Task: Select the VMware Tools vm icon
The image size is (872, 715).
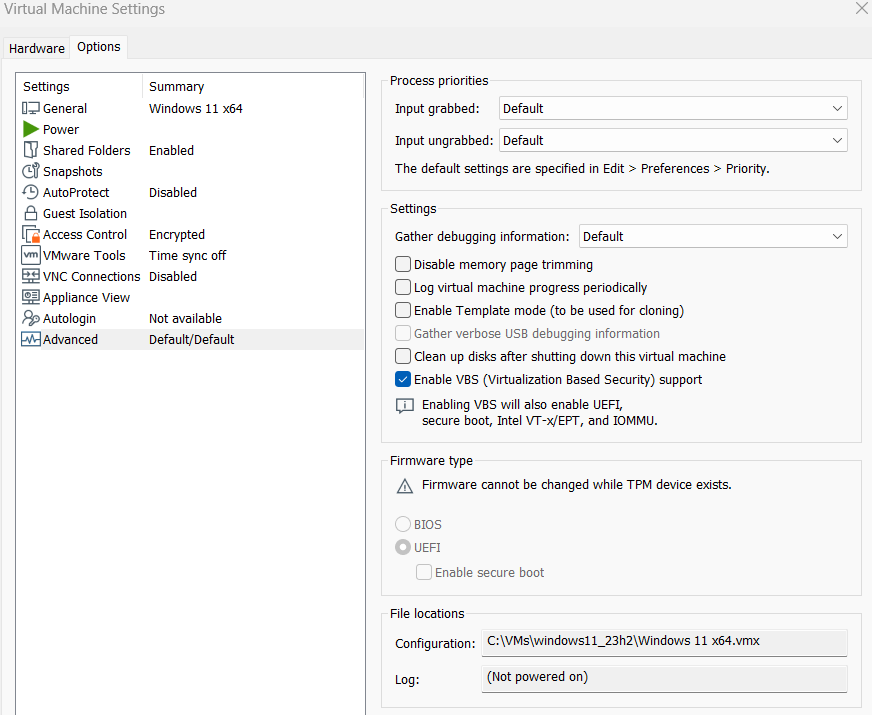Action: click(x=31, y=255)
